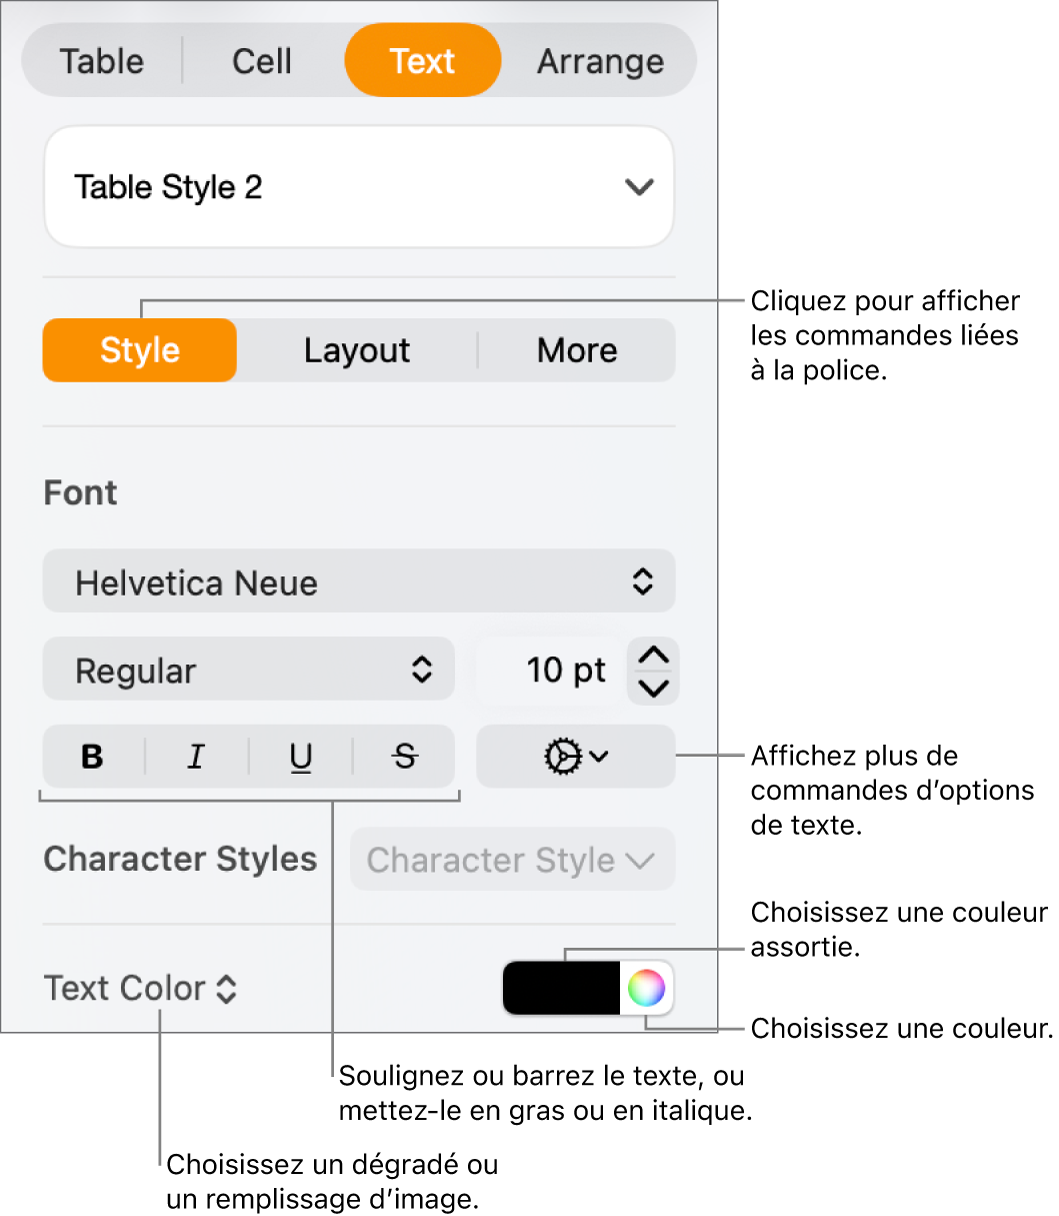Open the Text Color fill options
Image resolution: width=1059 pixels, height=1216 pixels.
pyautogui.click(x=140, y=988)
